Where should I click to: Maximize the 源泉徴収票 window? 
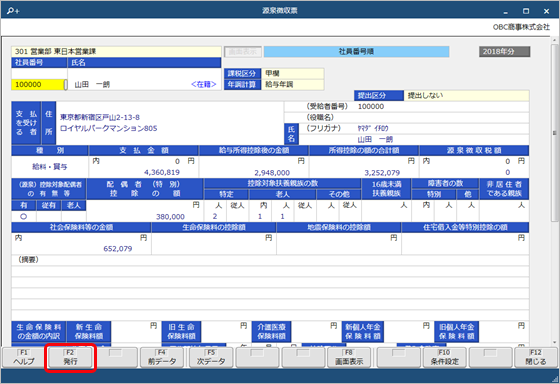pyautogui.click(x=526, y=11)
